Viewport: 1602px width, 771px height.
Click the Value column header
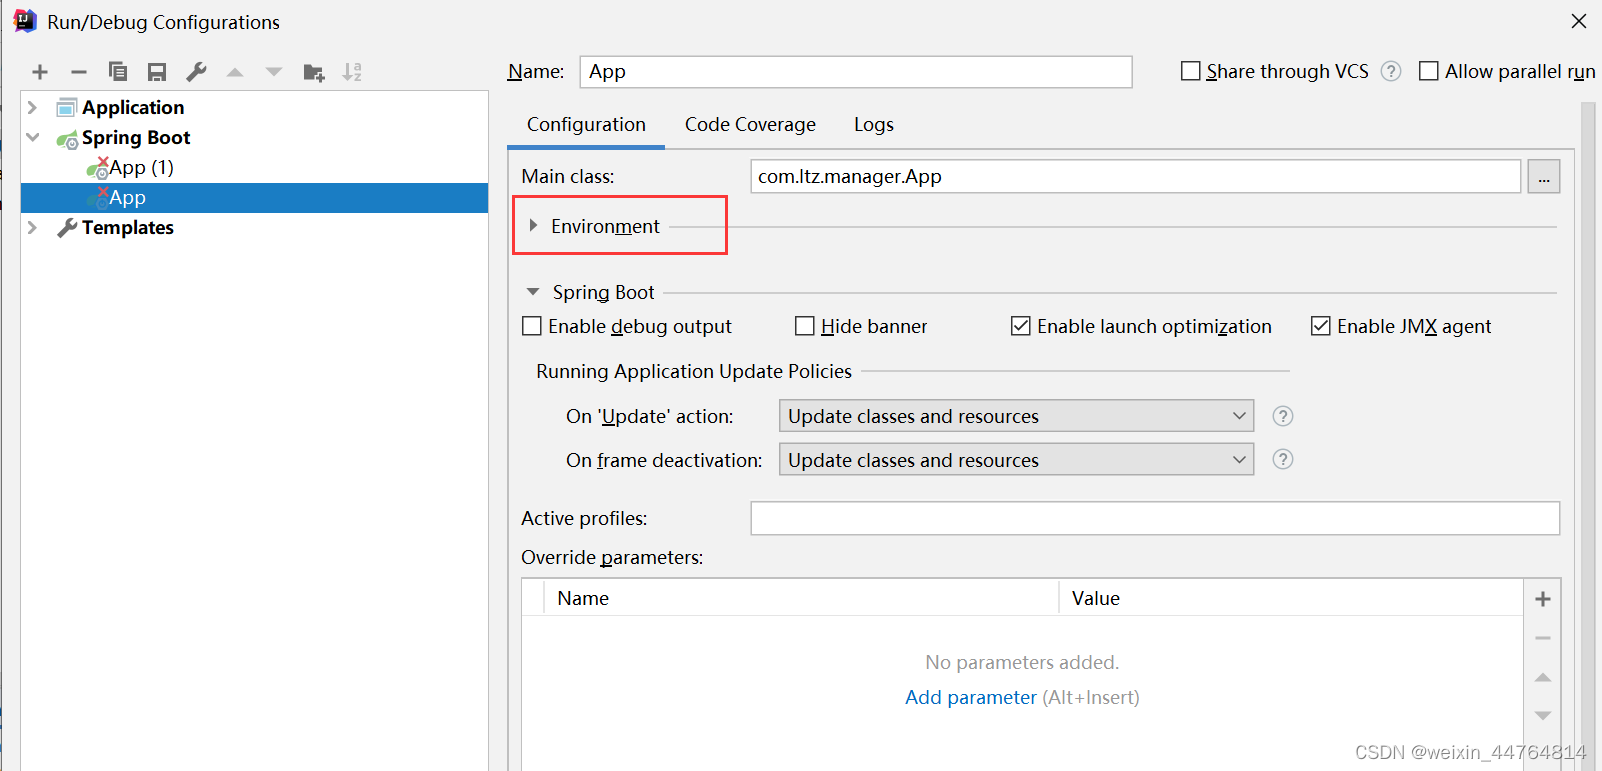pos(1291,598)
